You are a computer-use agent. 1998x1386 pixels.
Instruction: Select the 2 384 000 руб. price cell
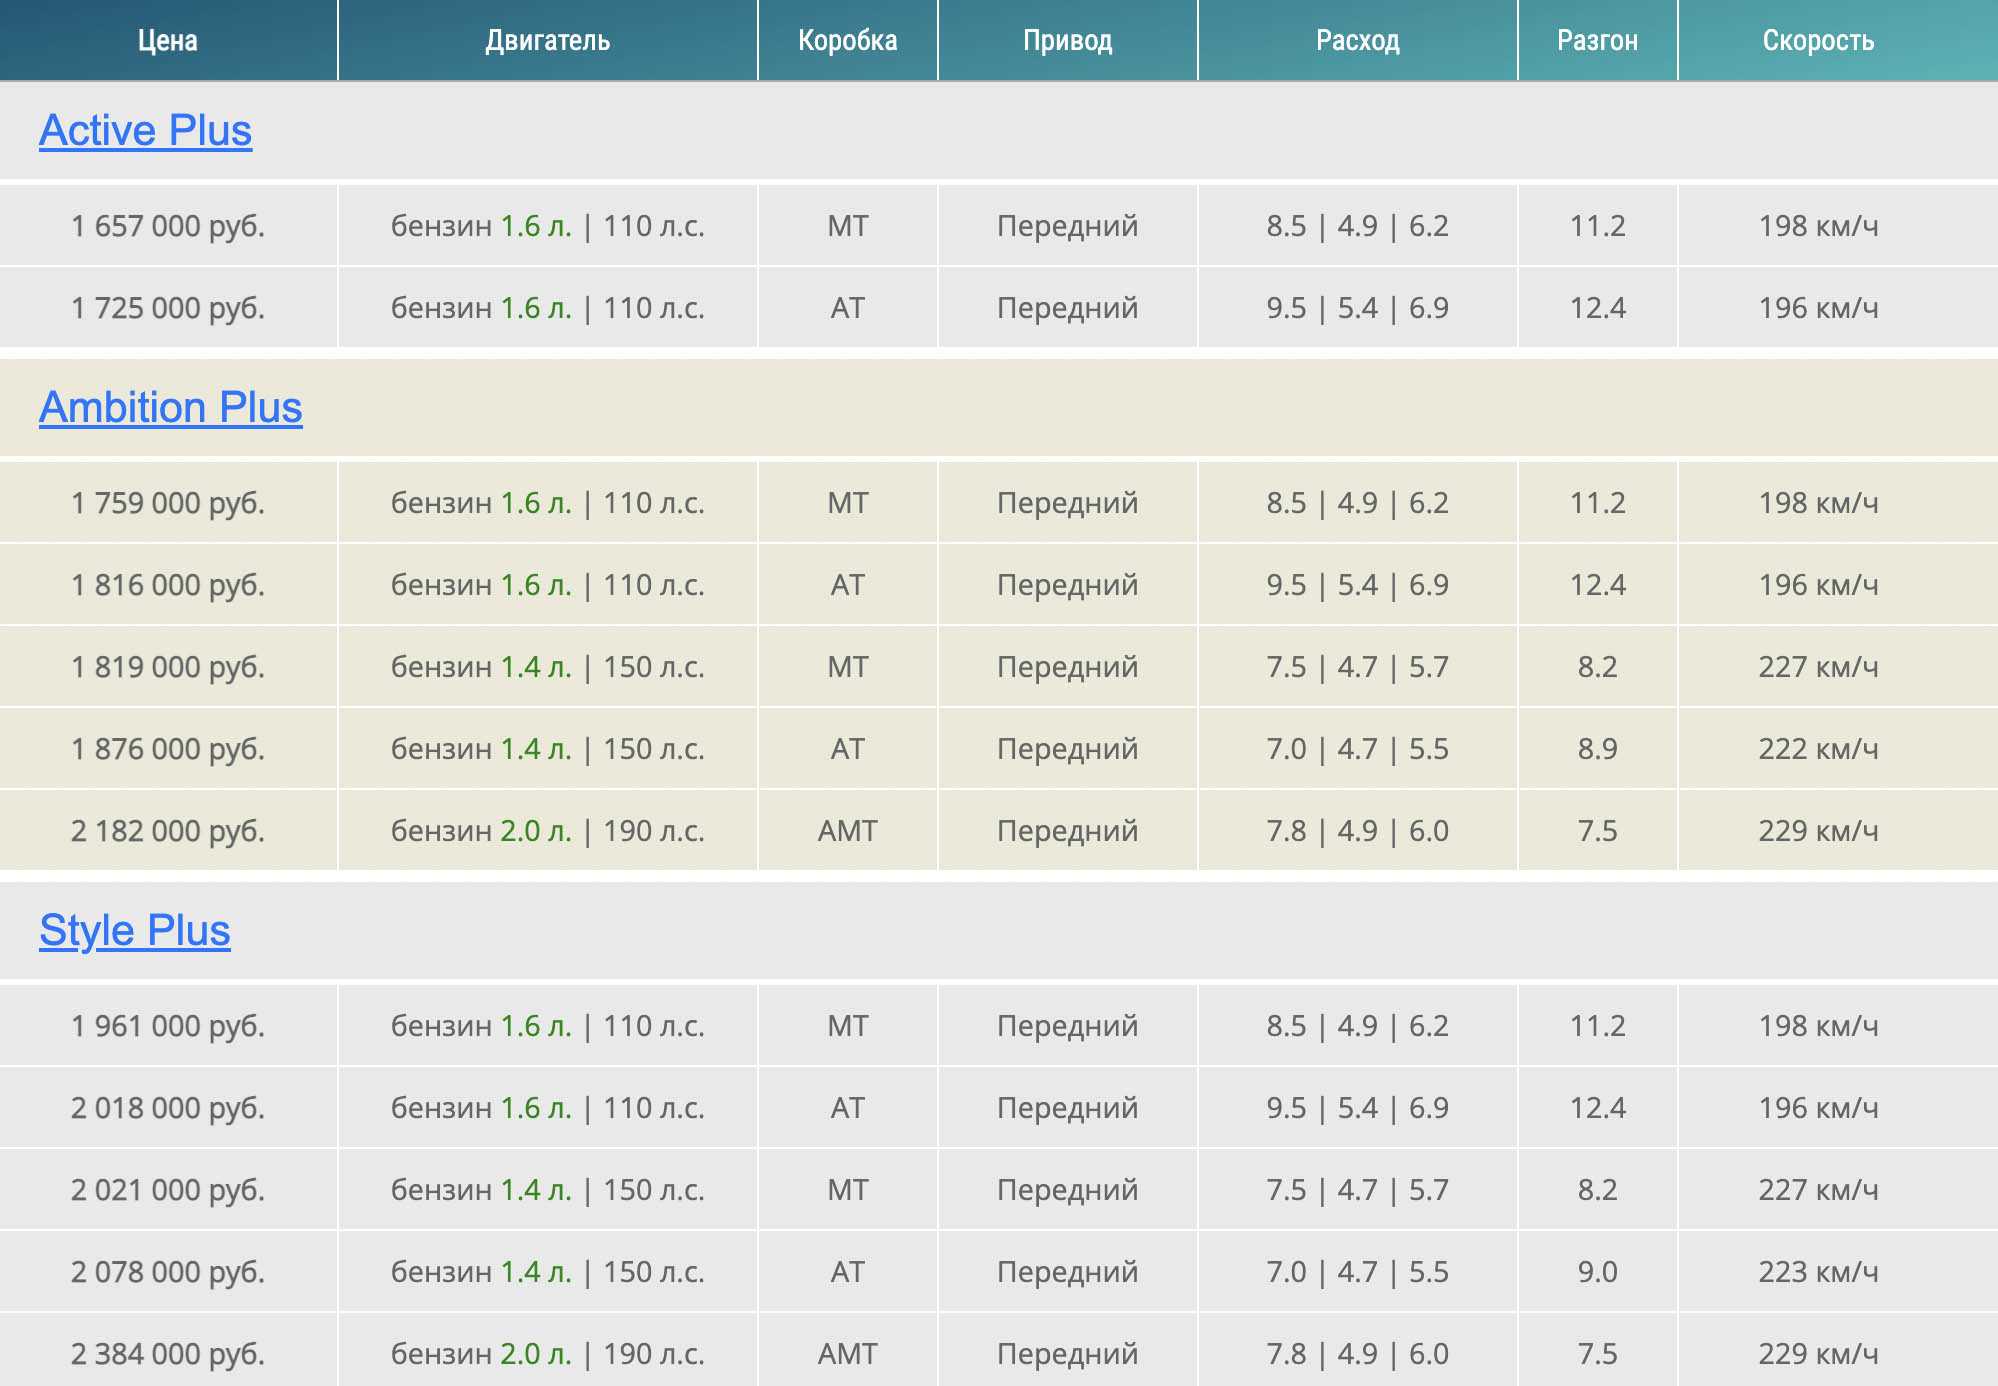pos(168,1354)
